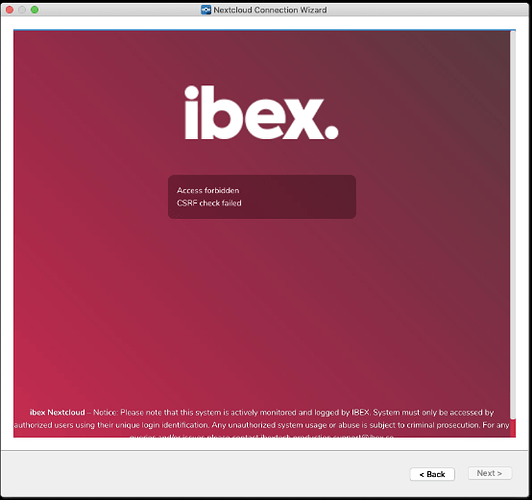Click the vertical scrollbar thumb of the page
The width and height of the screenshot is (532, 500).
click(513, 224)
